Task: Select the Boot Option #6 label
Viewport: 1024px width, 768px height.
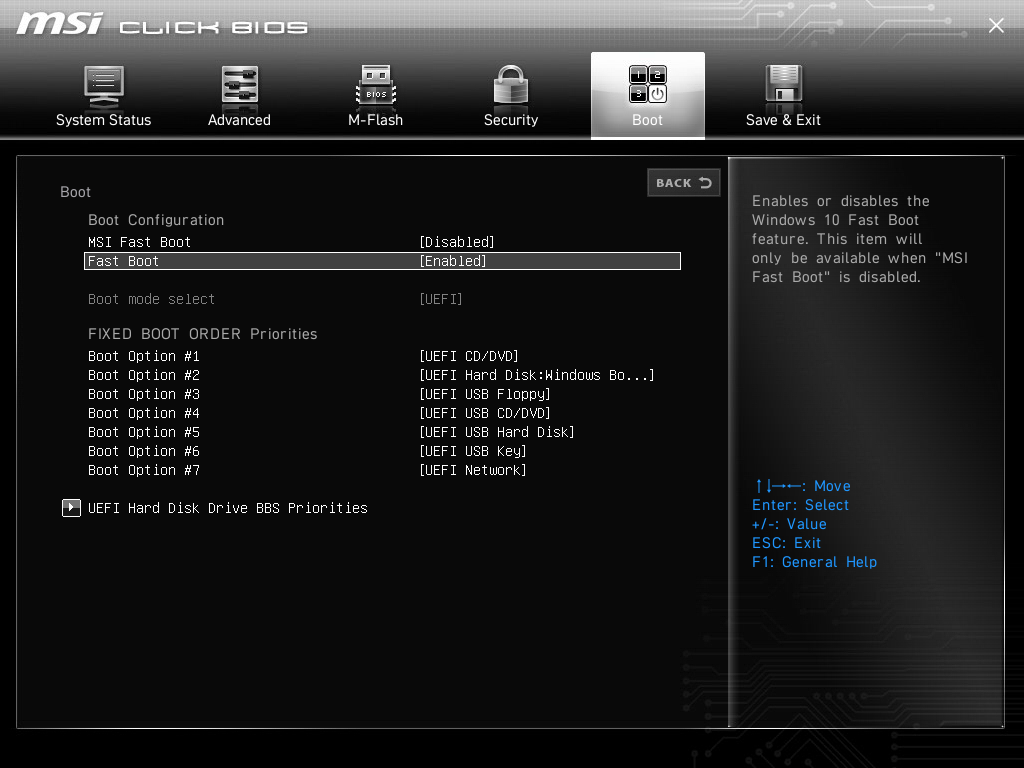Action: (x=144, y=451)
